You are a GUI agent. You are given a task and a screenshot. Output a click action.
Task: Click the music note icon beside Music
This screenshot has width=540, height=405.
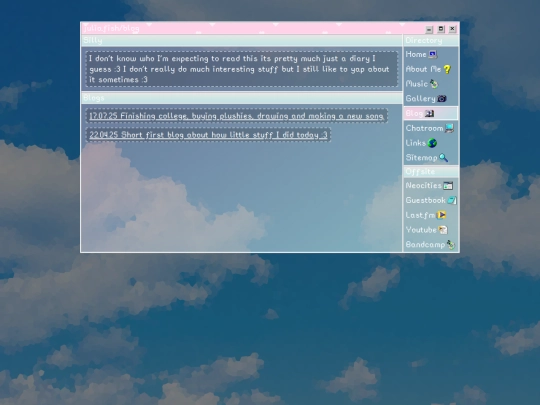[x=434, y=84]
